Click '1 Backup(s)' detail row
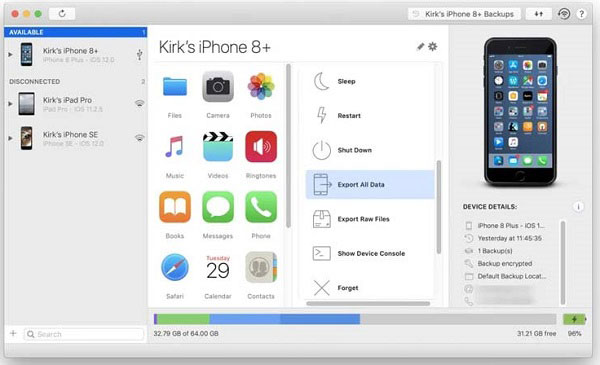Image resolution: width=600 pixels, height=365 pixels. point(488,251)
